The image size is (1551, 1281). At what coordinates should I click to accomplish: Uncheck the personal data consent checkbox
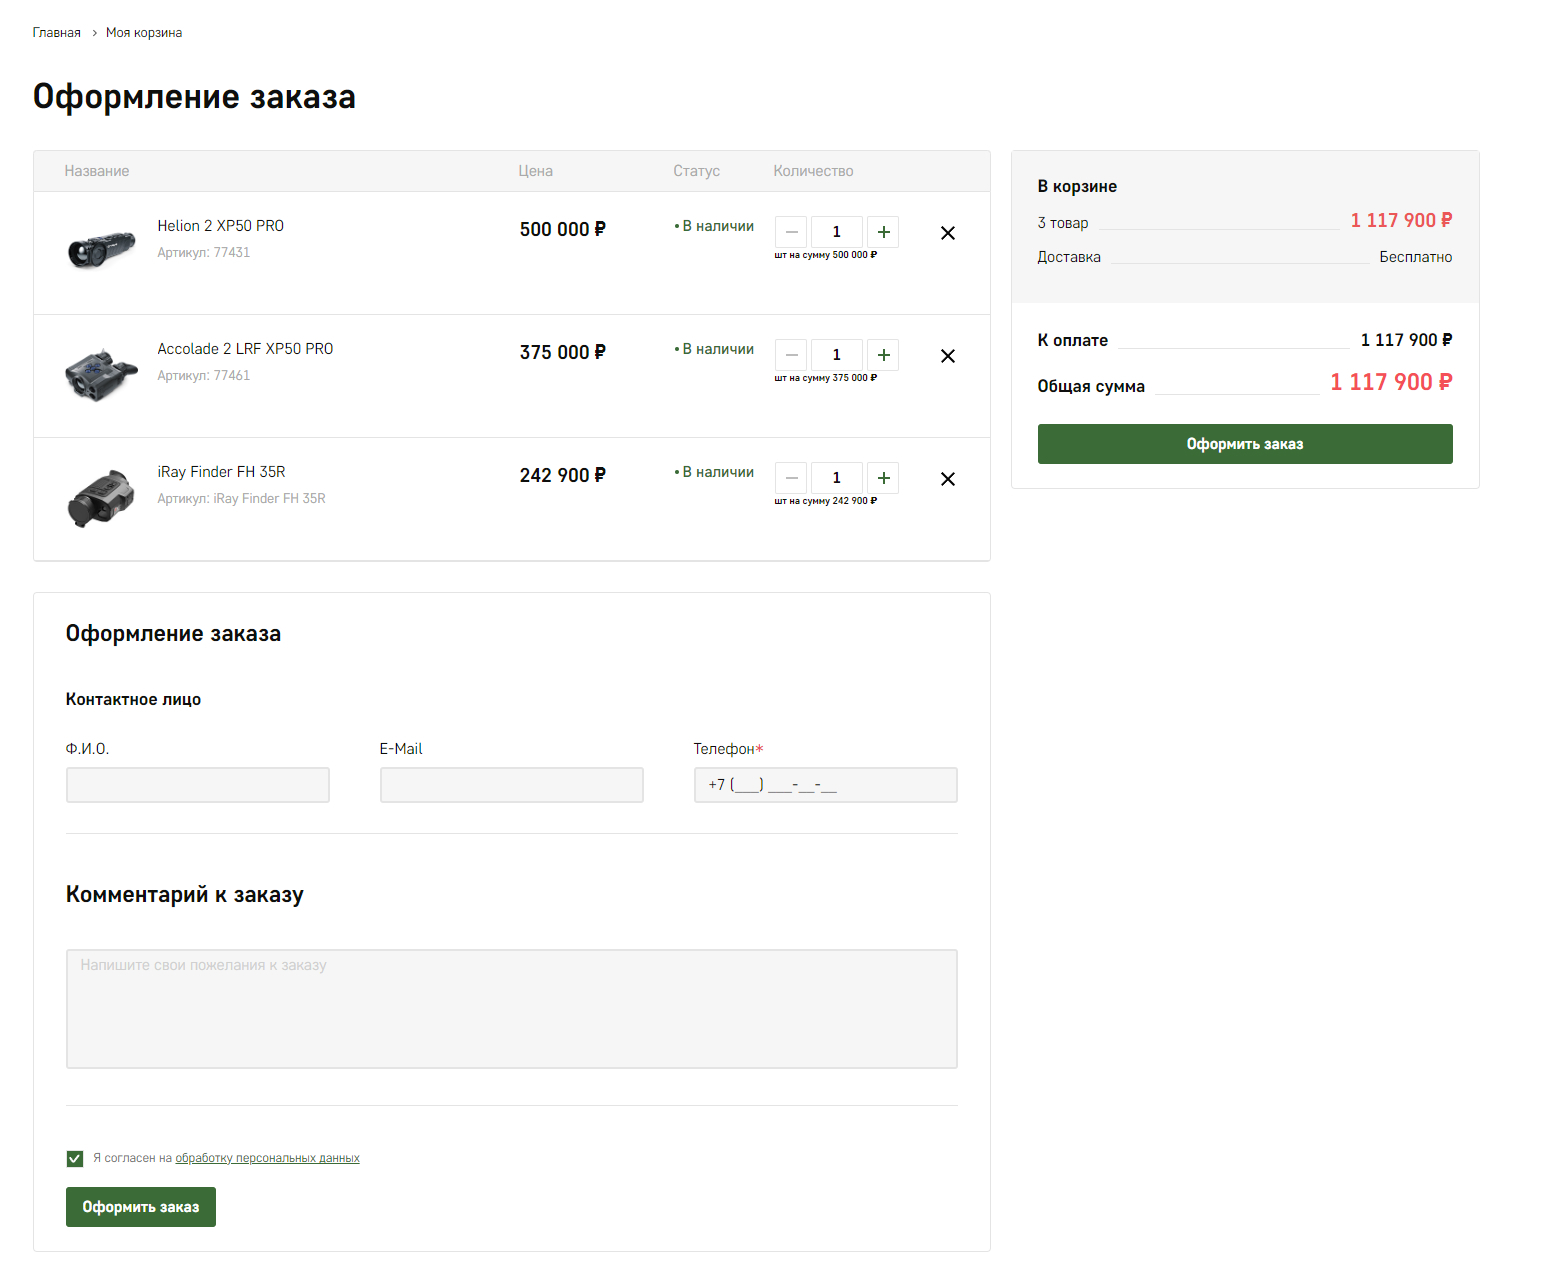(x=75, y=1158)
